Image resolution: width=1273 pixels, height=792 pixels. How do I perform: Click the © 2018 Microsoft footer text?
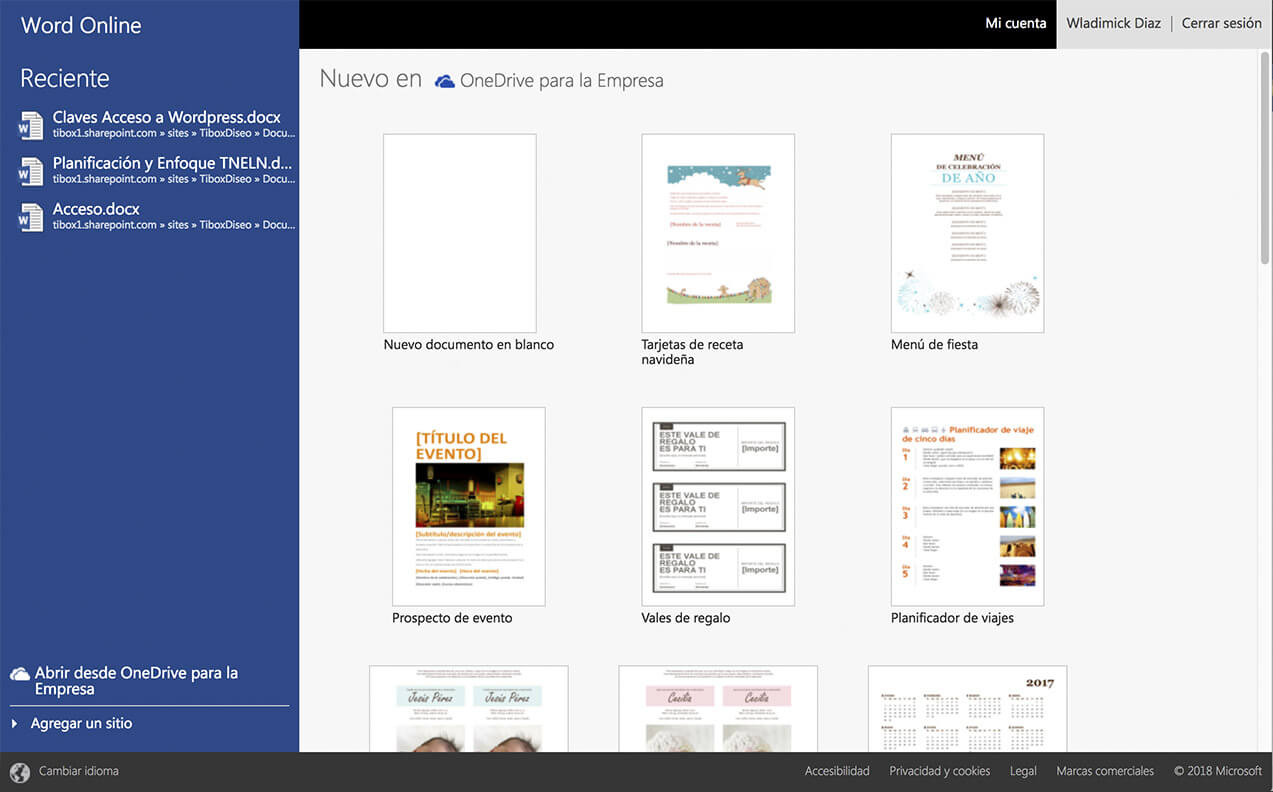(1218, 771)
